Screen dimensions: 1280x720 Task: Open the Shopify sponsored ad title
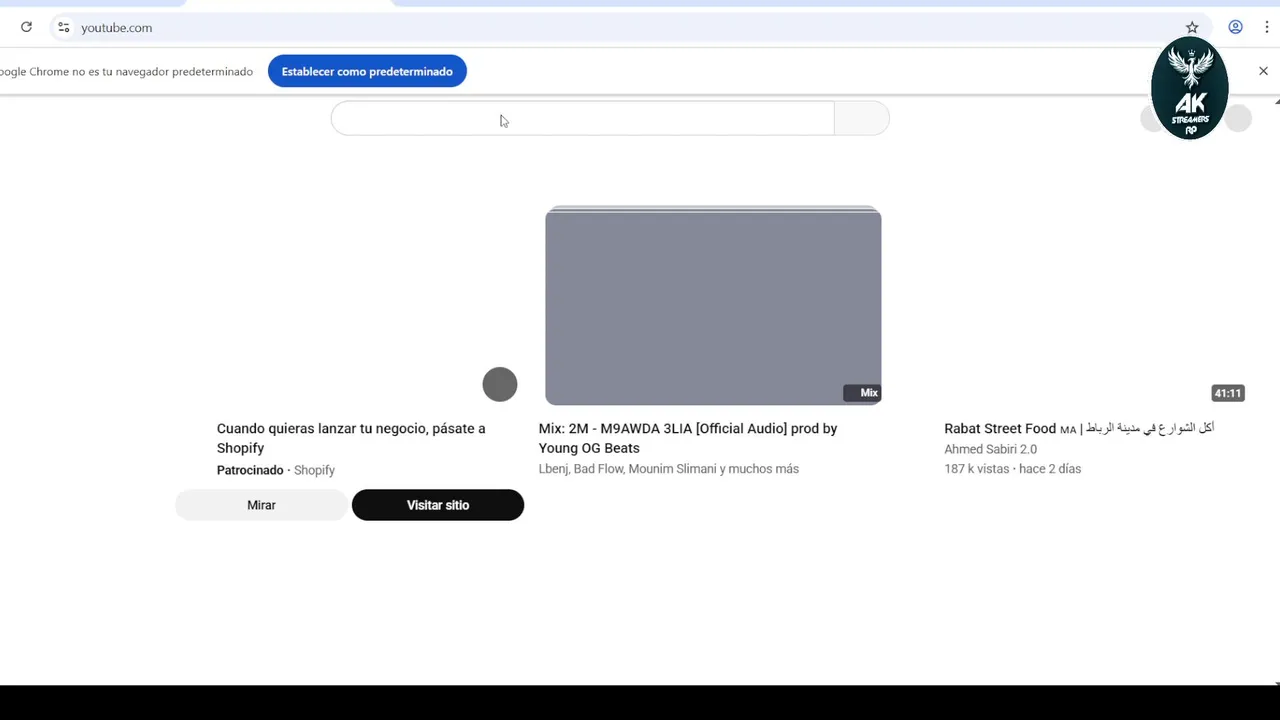tap(351, 438)
